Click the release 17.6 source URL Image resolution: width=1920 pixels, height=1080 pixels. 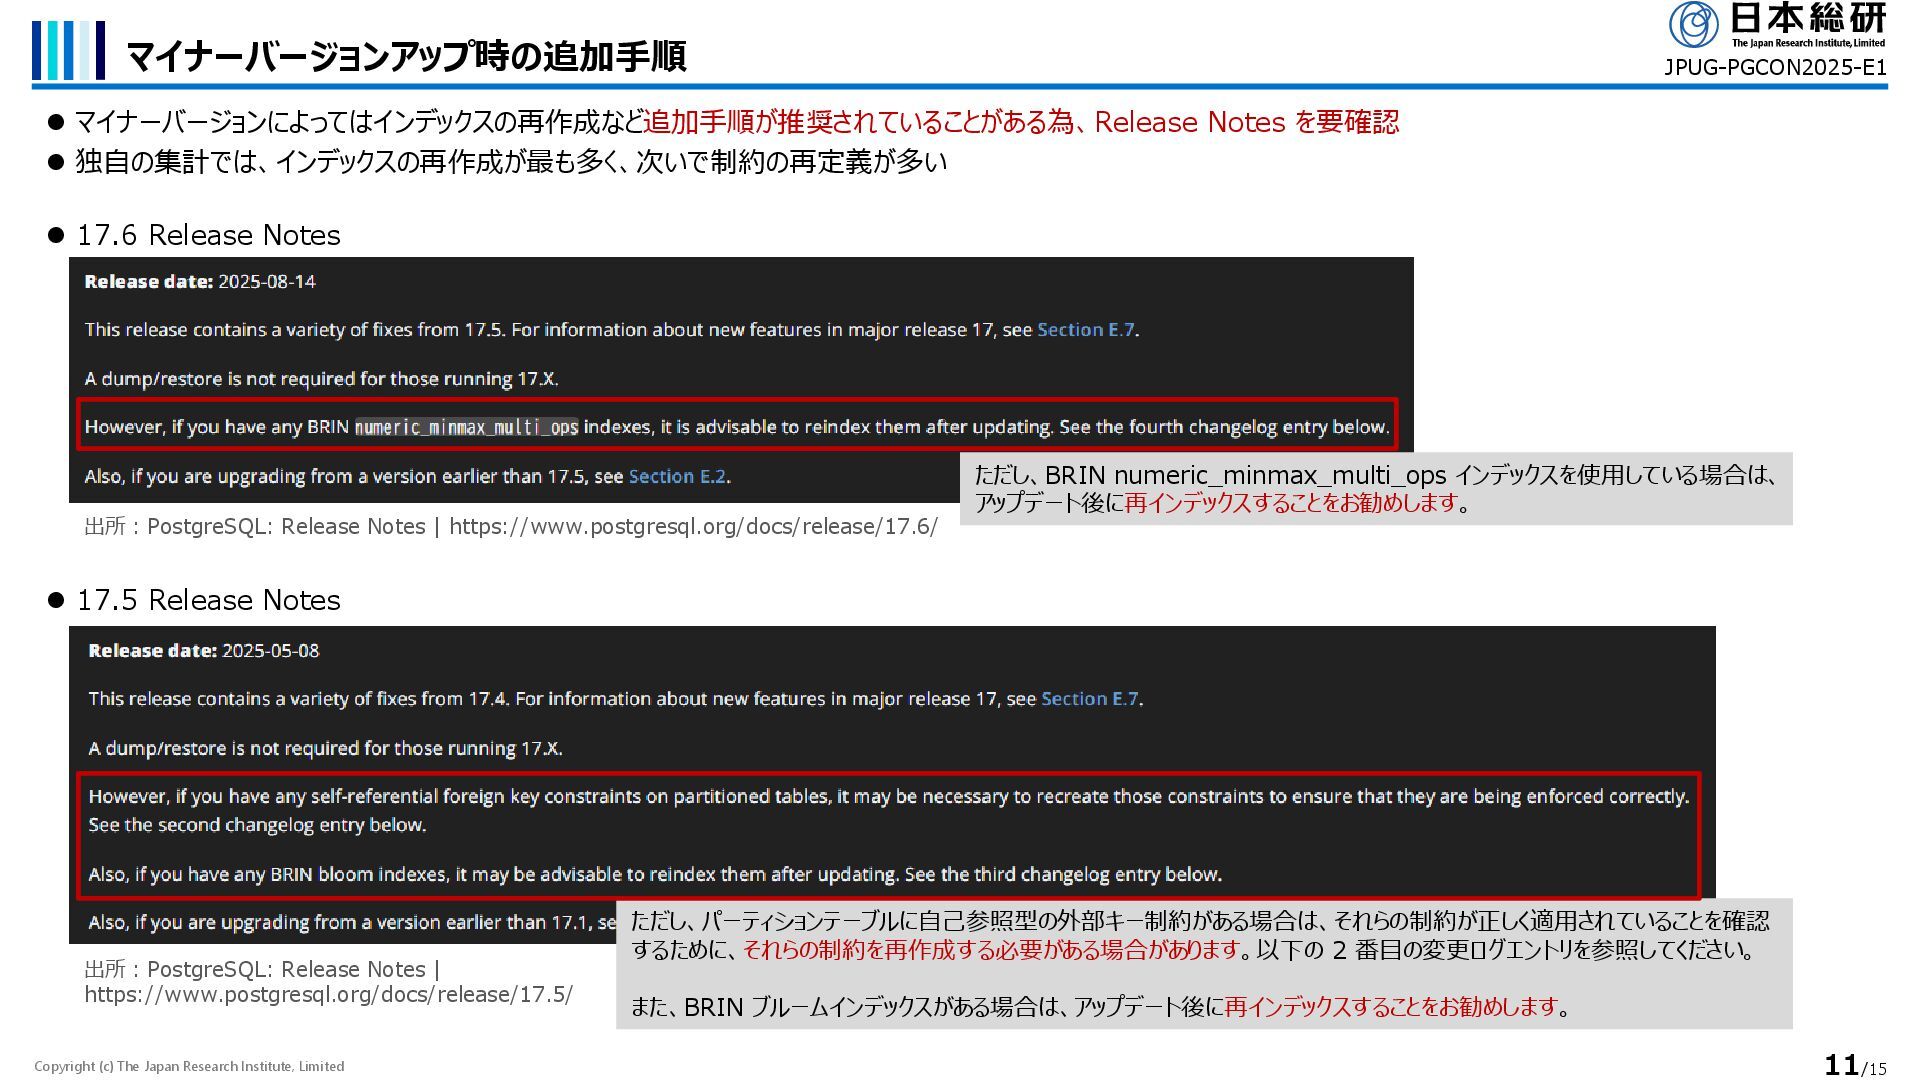point(693,527)
